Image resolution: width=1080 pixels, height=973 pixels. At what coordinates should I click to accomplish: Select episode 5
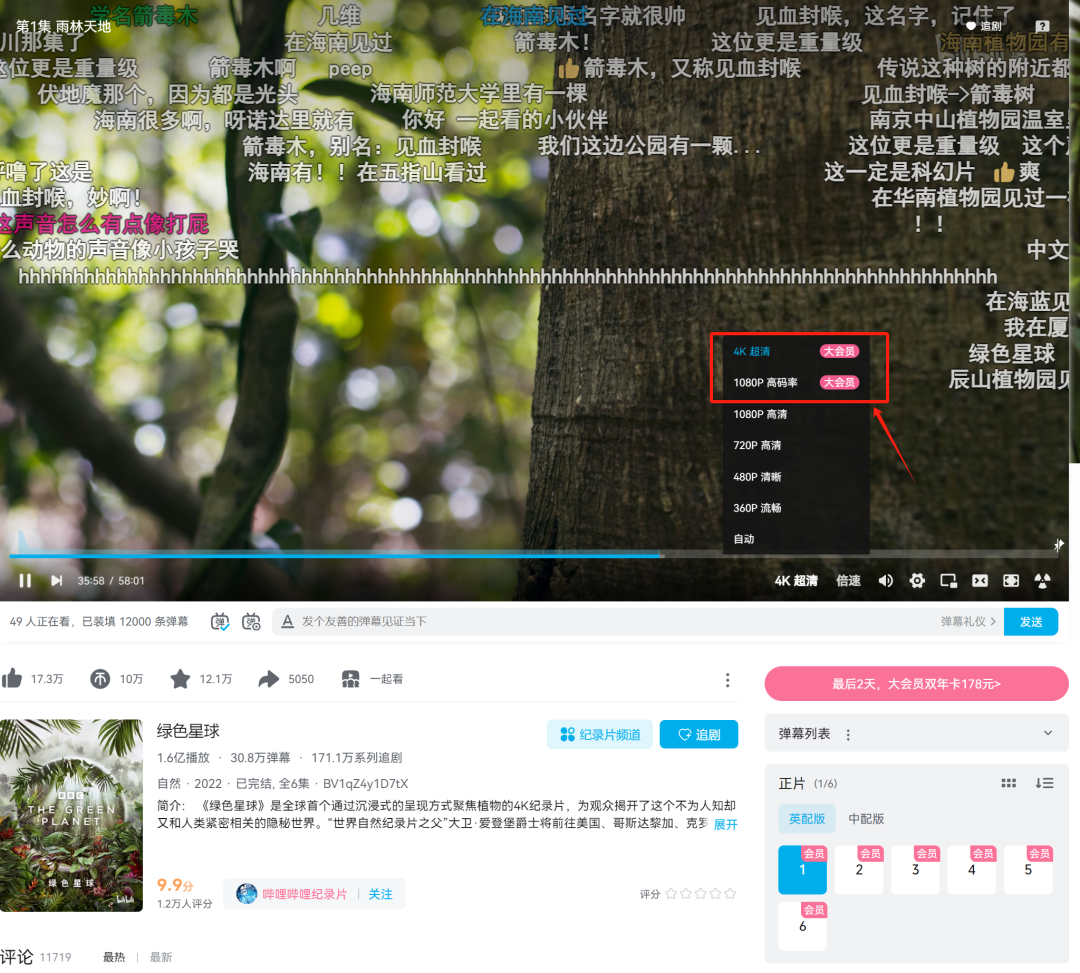[x=1028, y=870]
